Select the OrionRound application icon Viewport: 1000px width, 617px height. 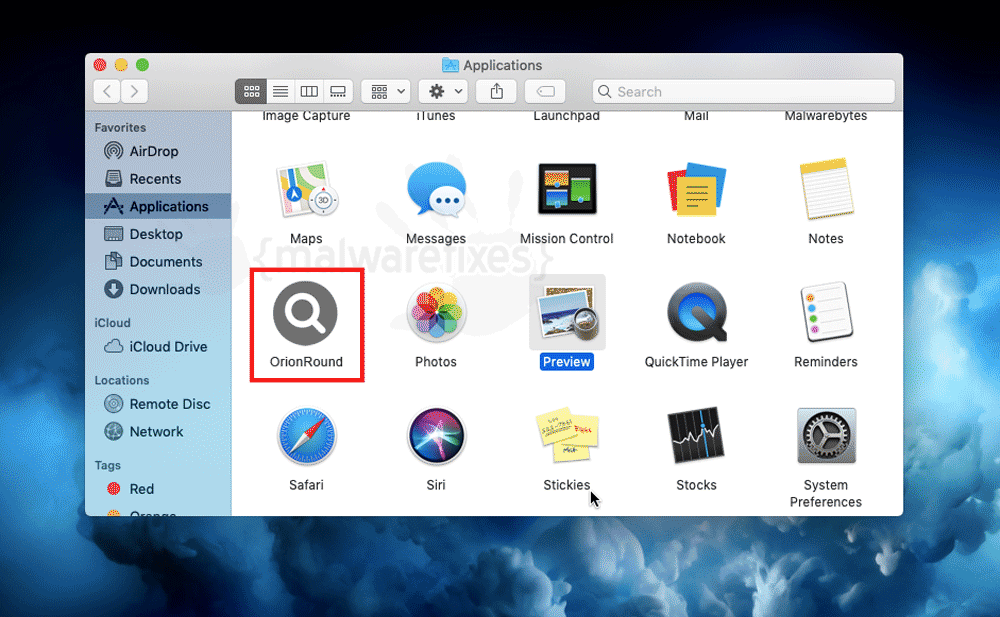coord(305,313)
